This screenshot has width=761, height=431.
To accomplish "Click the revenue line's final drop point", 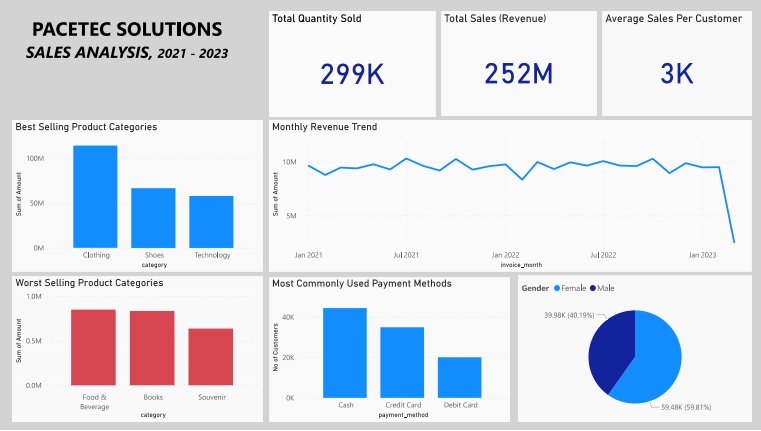I will (733, 242).
